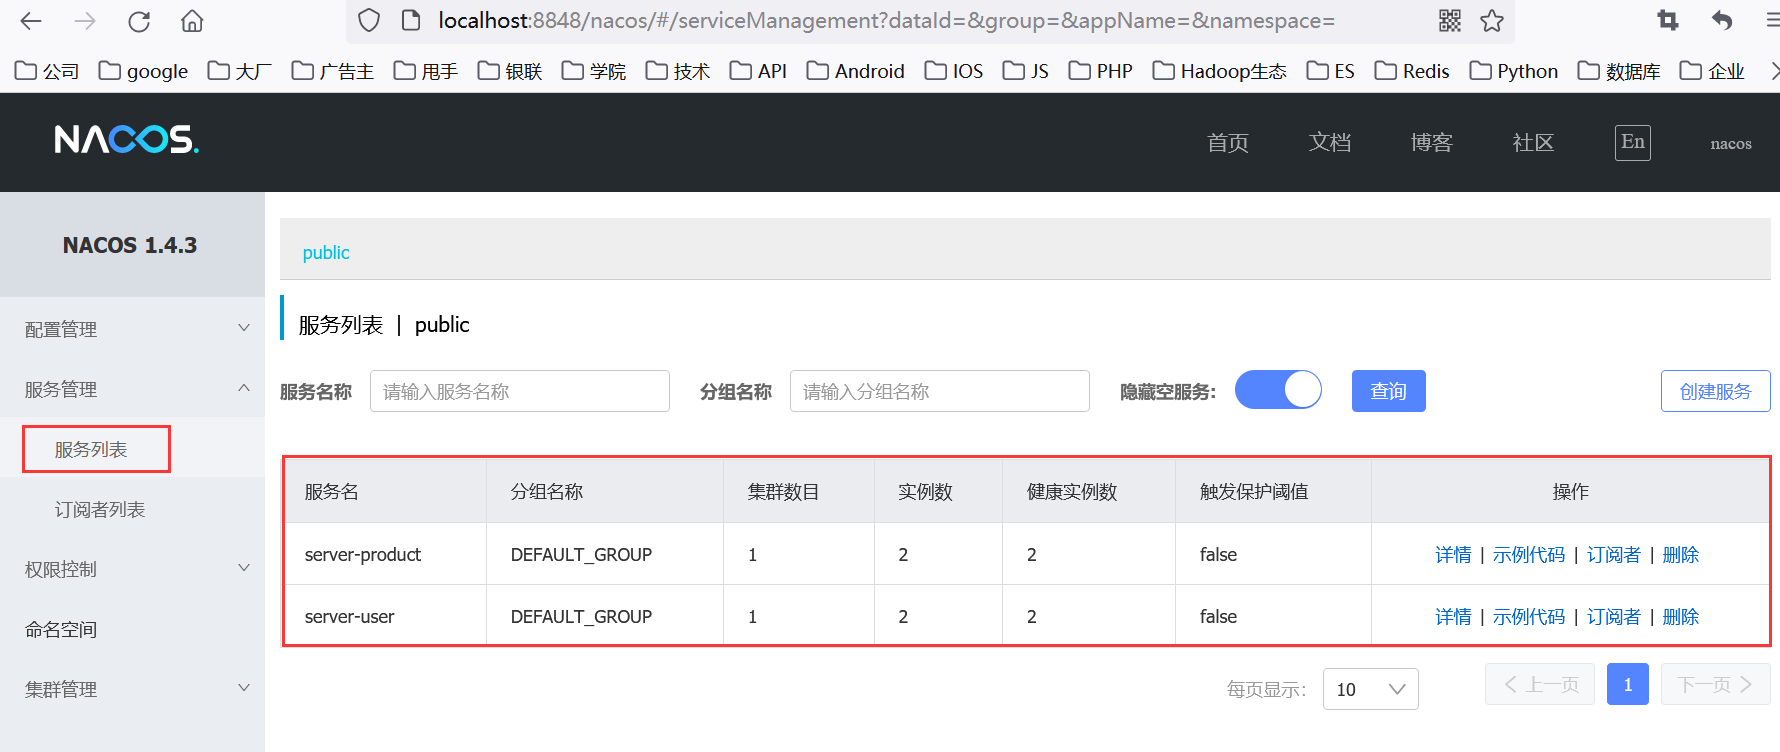Open the page size dropdown showing 10
Viewport: 1780px width, 752px height.
click(1370, 689)
